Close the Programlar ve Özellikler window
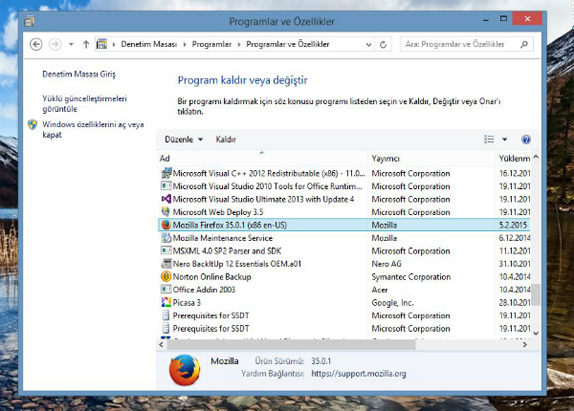 click(x=527, y=19)
